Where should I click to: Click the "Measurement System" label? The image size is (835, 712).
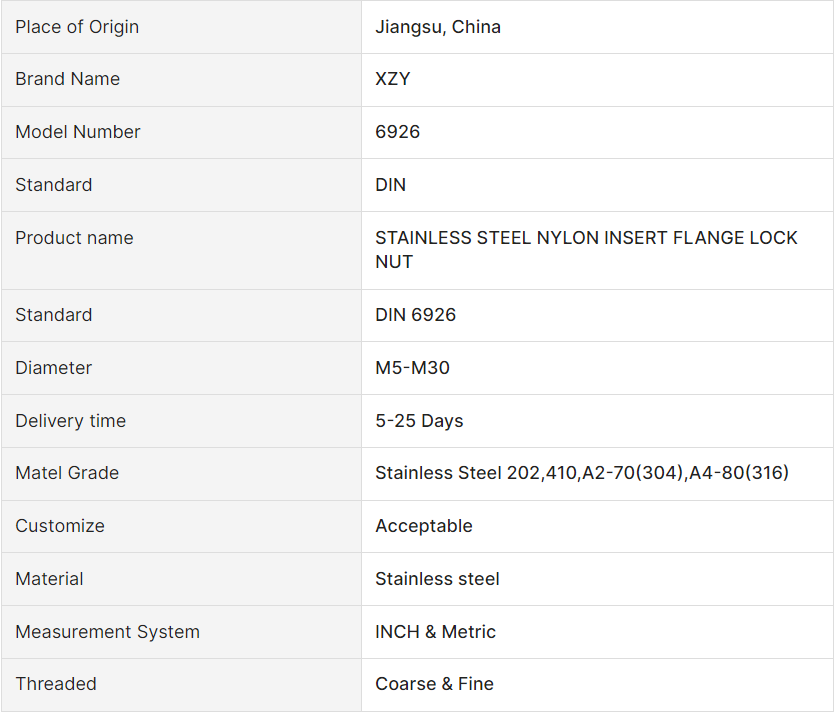point(107,632)
